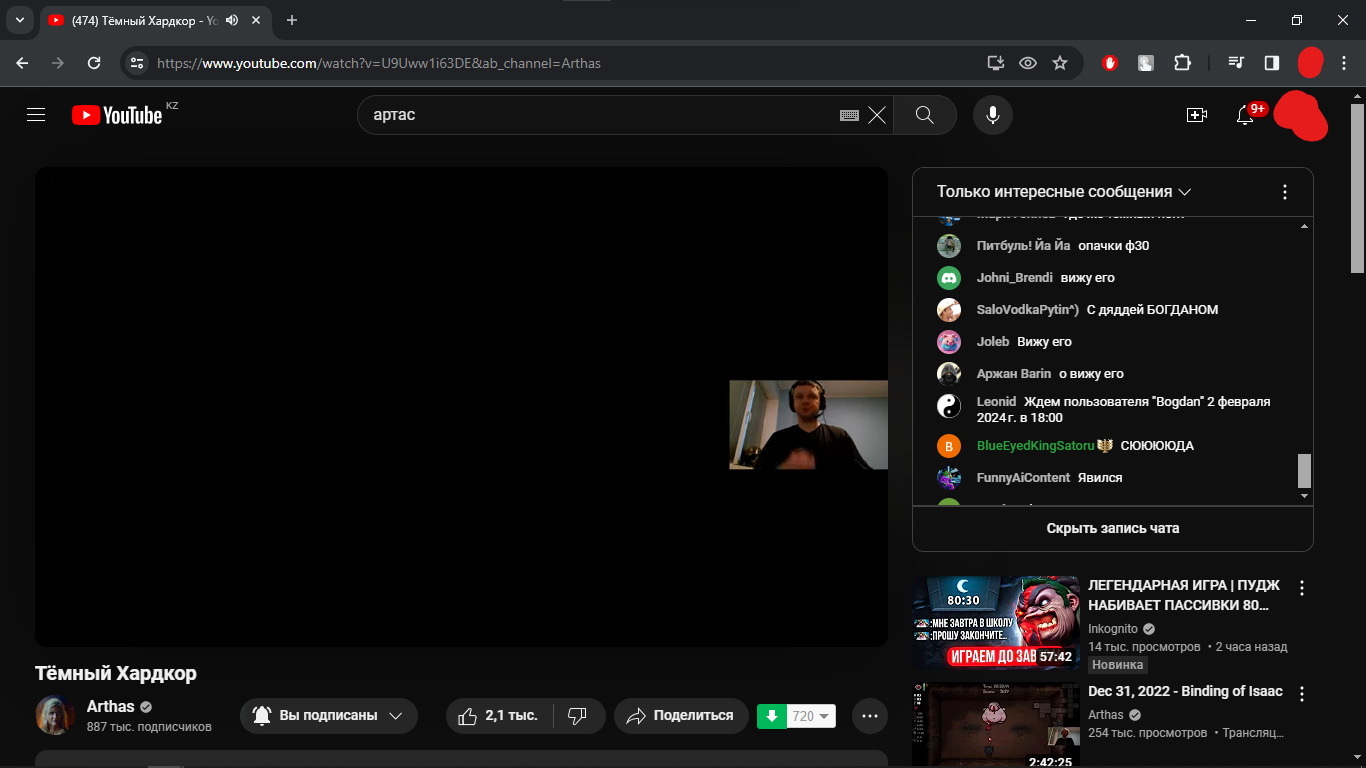Click the eye icon in address bar

pyautogui.click(x=1028, y=63)
